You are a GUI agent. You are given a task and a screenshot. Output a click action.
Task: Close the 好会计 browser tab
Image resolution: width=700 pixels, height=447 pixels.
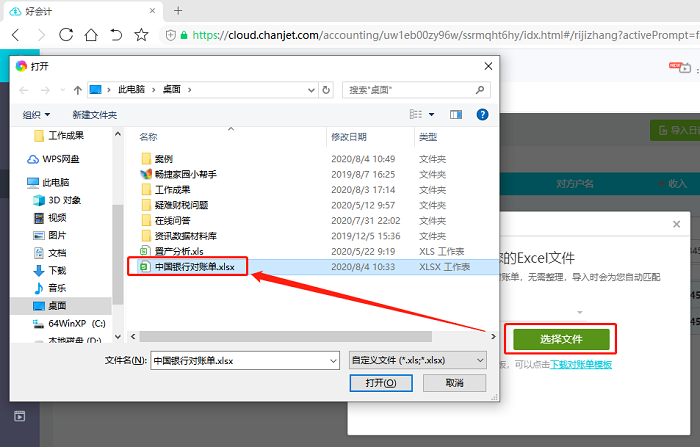[x=152, y=11]
